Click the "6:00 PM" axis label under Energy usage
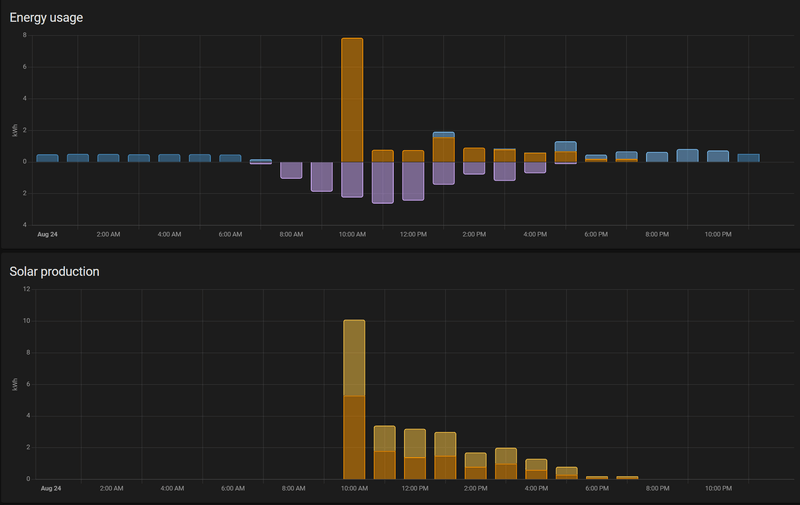800x505 pixels. point(596,235)
